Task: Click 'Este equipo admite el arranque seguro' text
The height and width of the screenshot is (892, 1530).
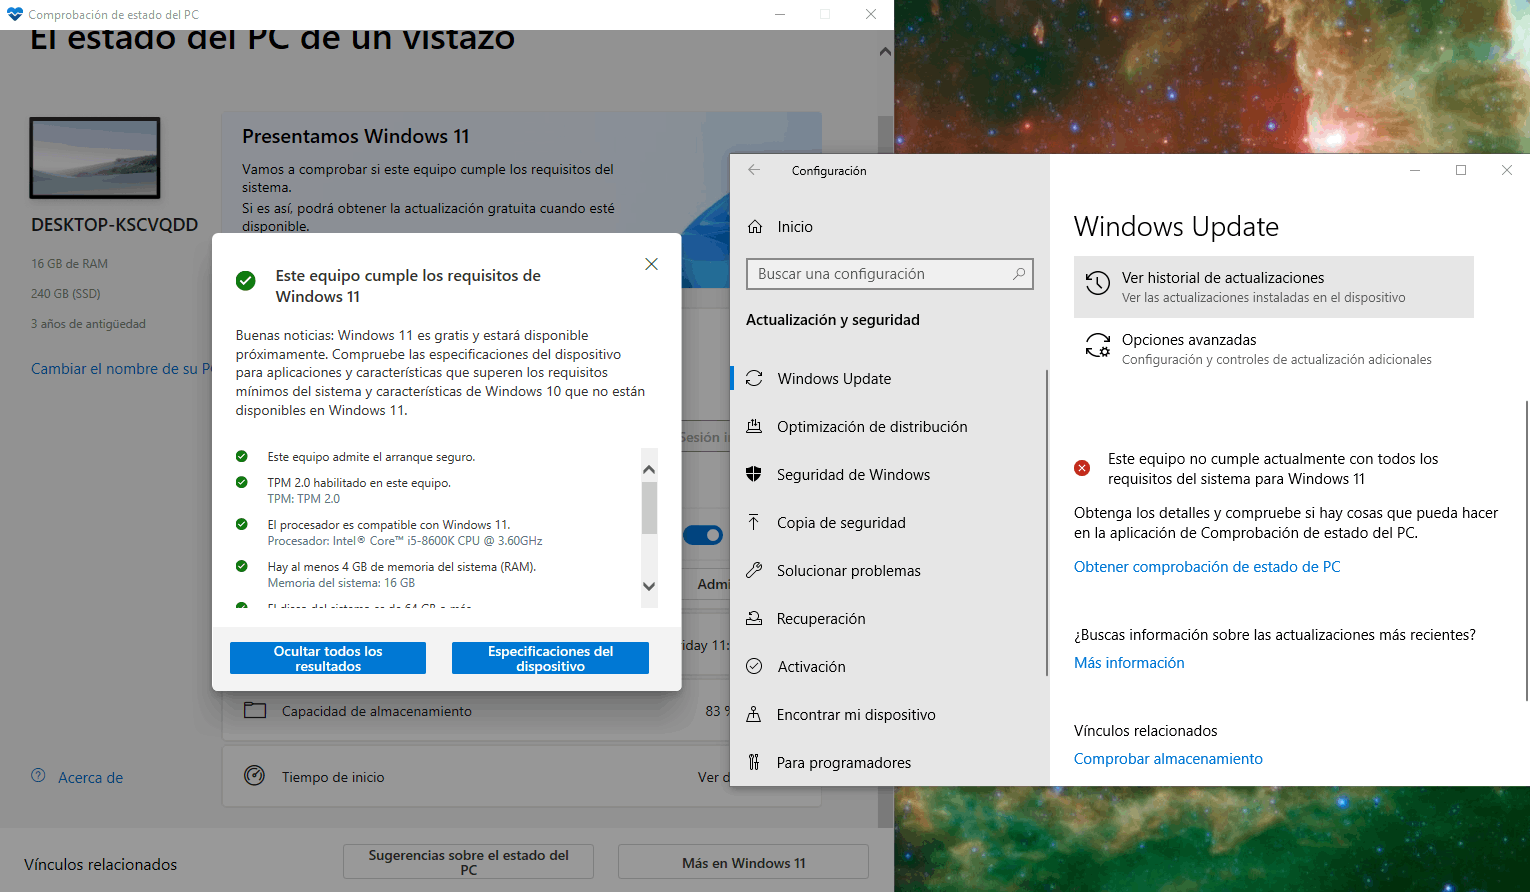Action: [371, 456]
